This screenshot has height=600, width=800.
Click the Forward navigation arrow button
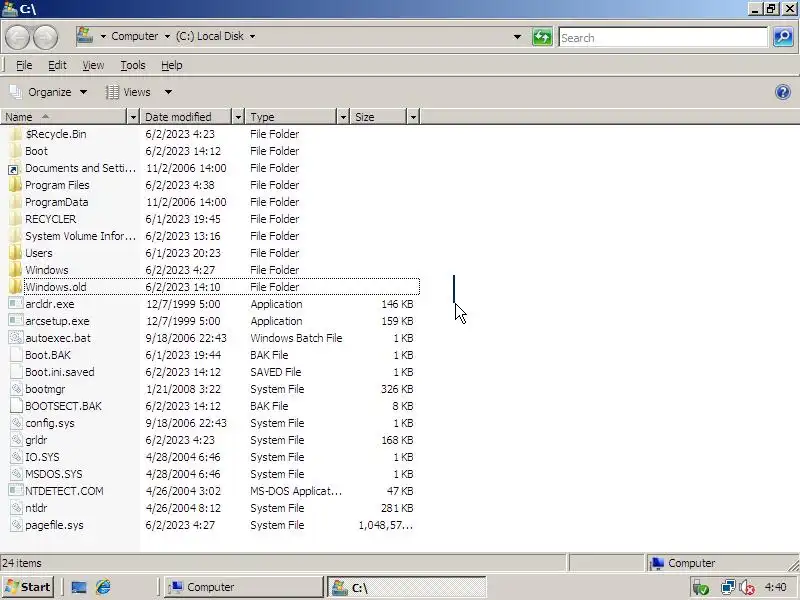point(45,37)
